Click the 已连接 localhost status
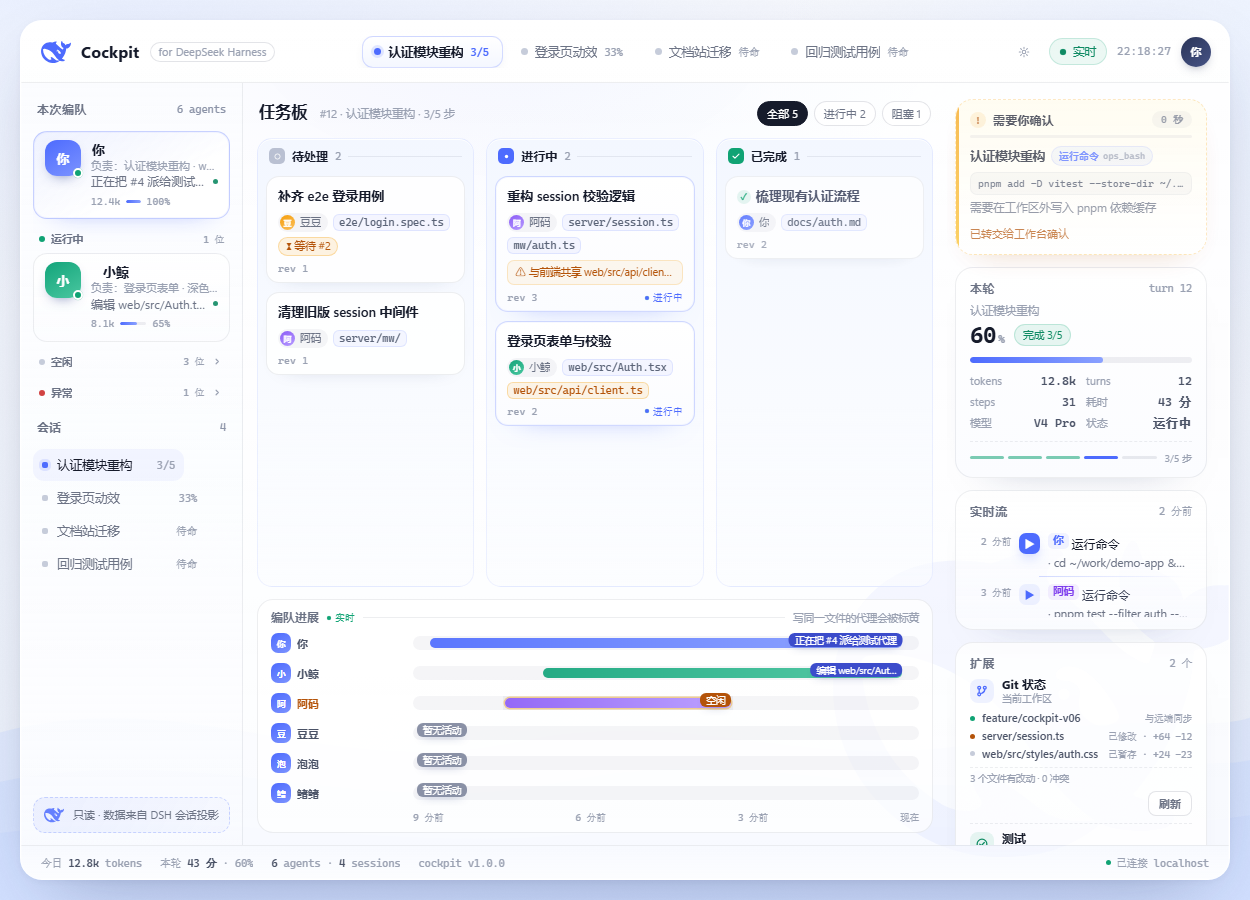The image size is (1250, 900). pos(1157,863)
